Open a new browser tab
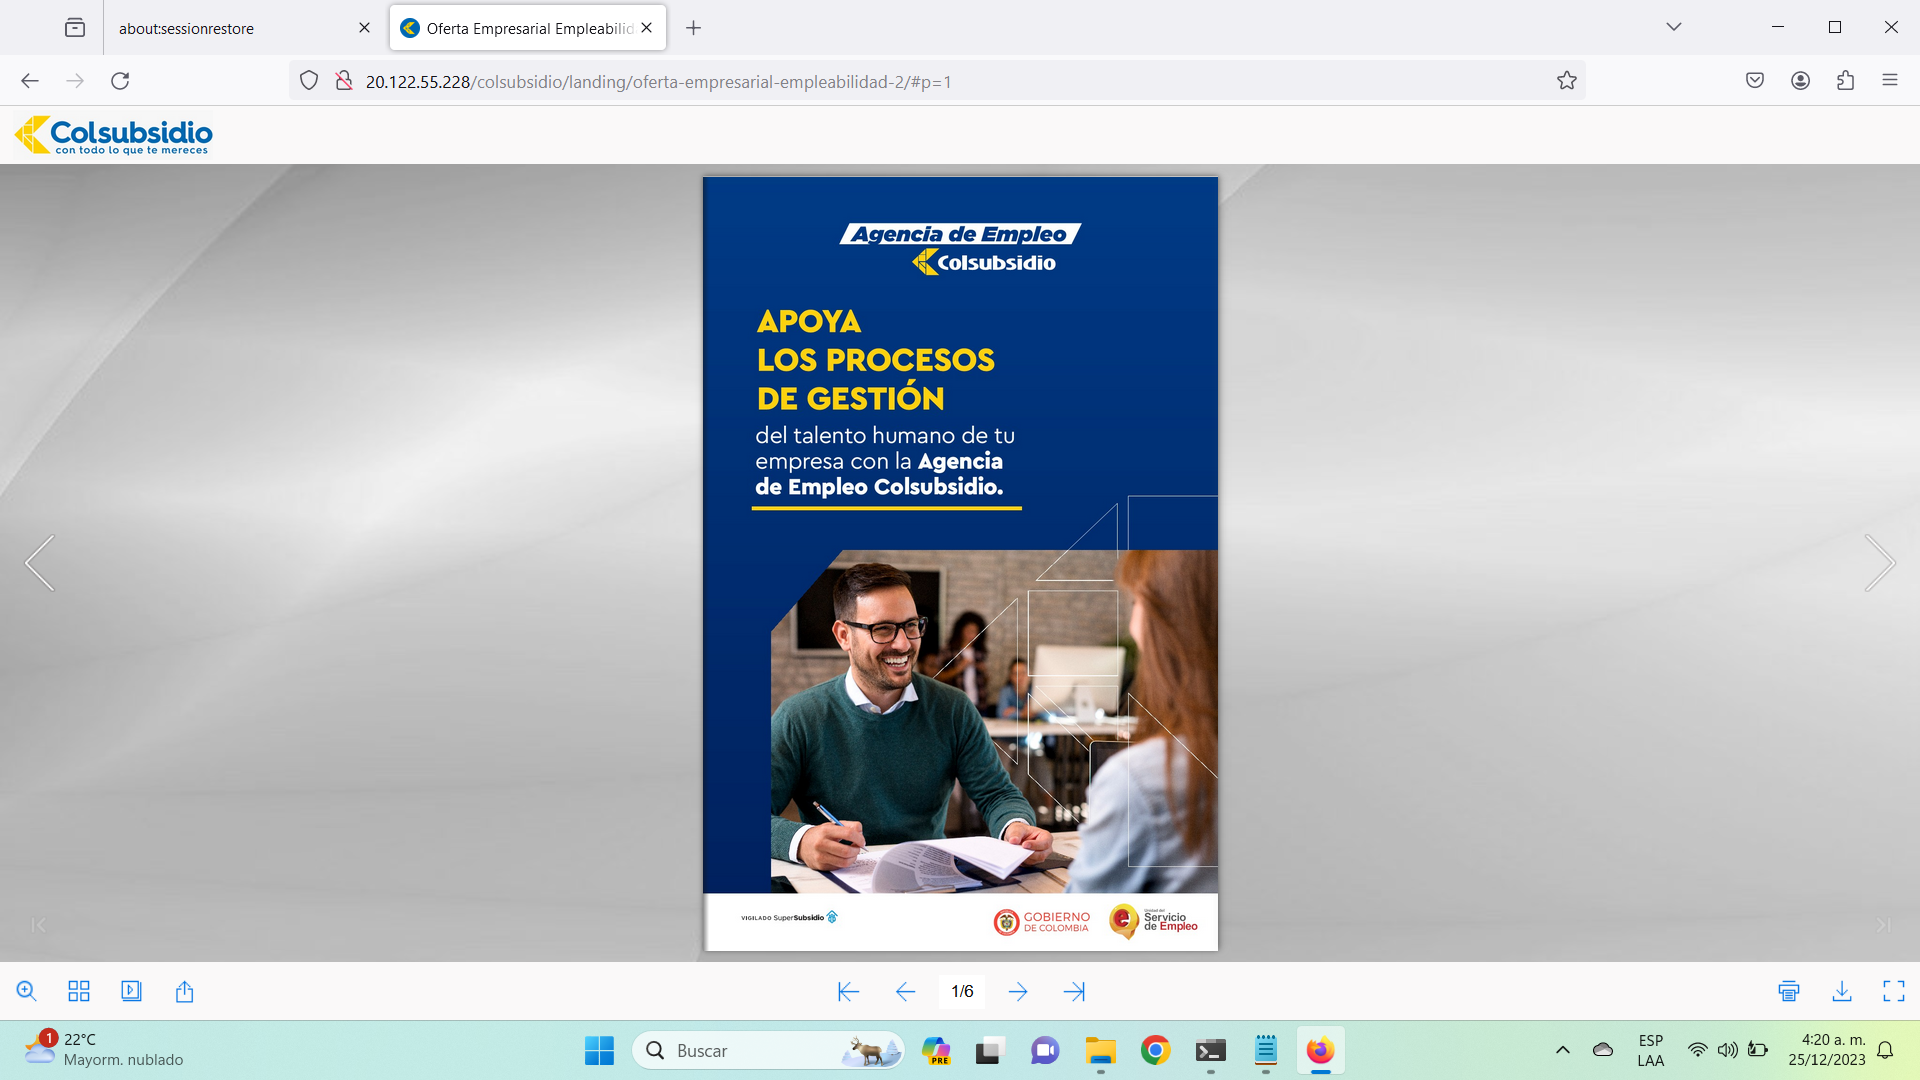This screenshot has width=1920, height=1080. (x=693, y=28)
